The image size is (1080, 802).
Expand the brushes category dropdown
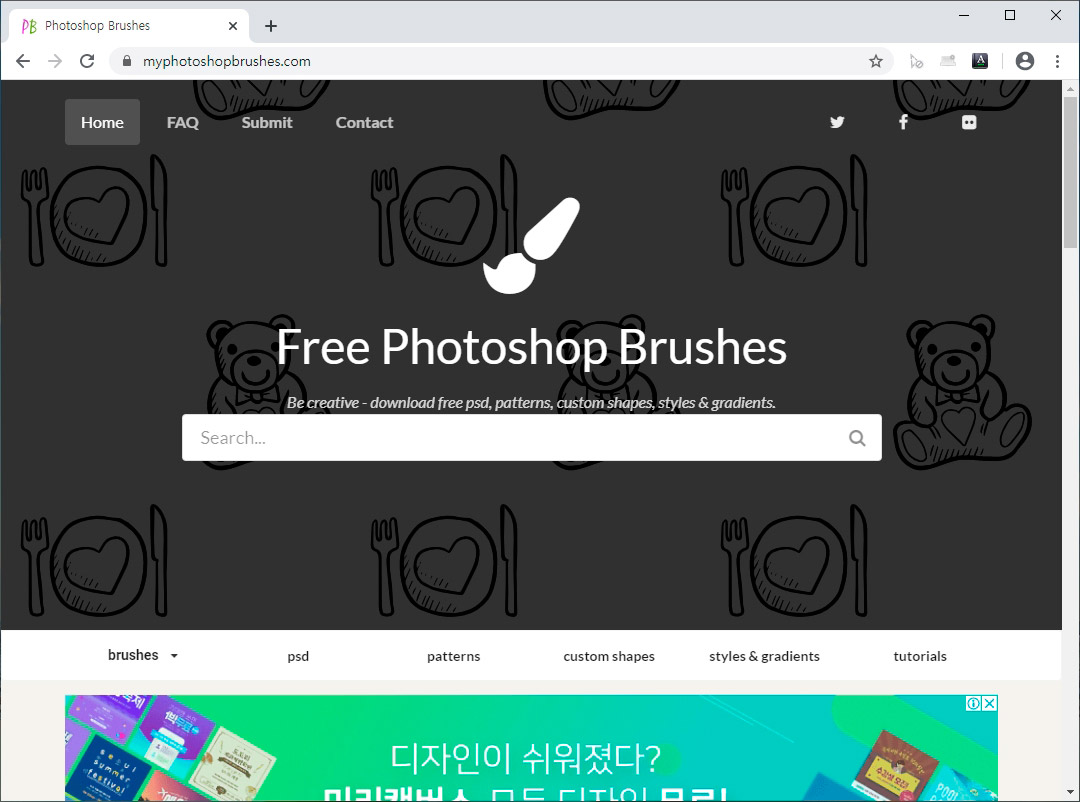point(143,655)
